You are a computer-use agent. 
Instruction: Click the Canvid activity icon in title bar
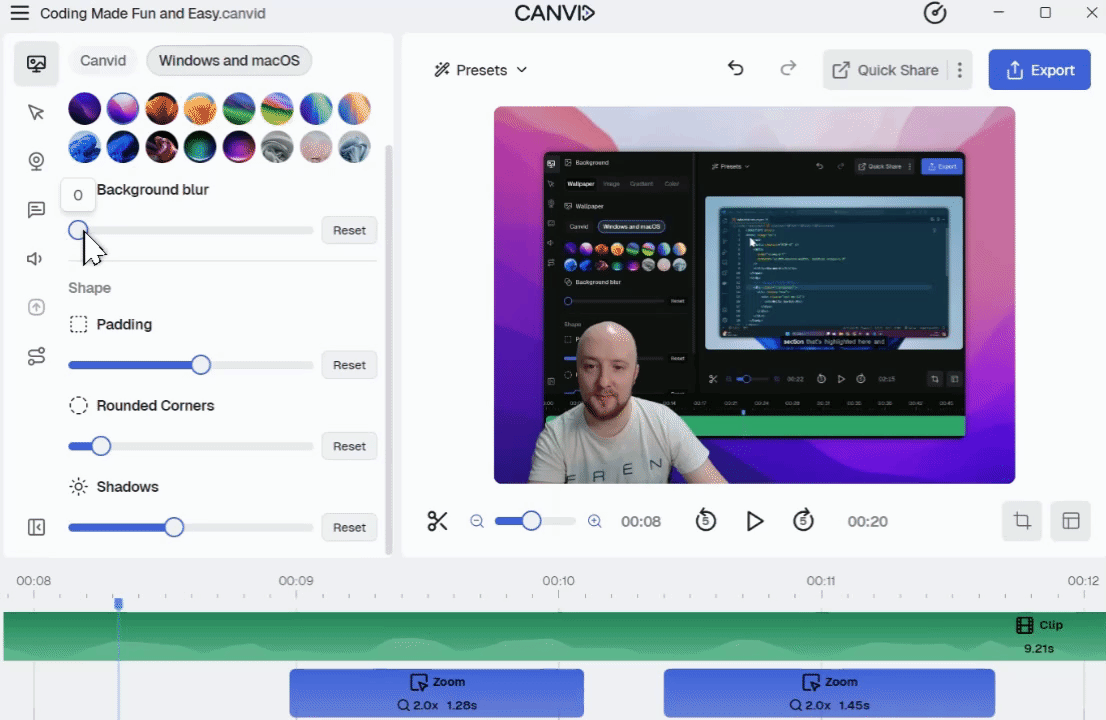935,13
